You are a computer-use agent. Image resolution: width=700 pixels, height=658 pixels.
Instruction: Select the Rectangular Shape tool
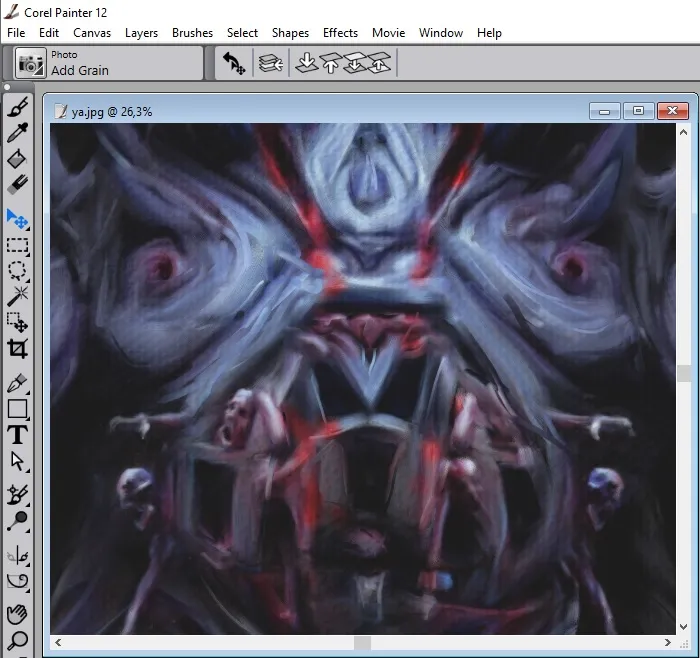[x=17, y=409]
